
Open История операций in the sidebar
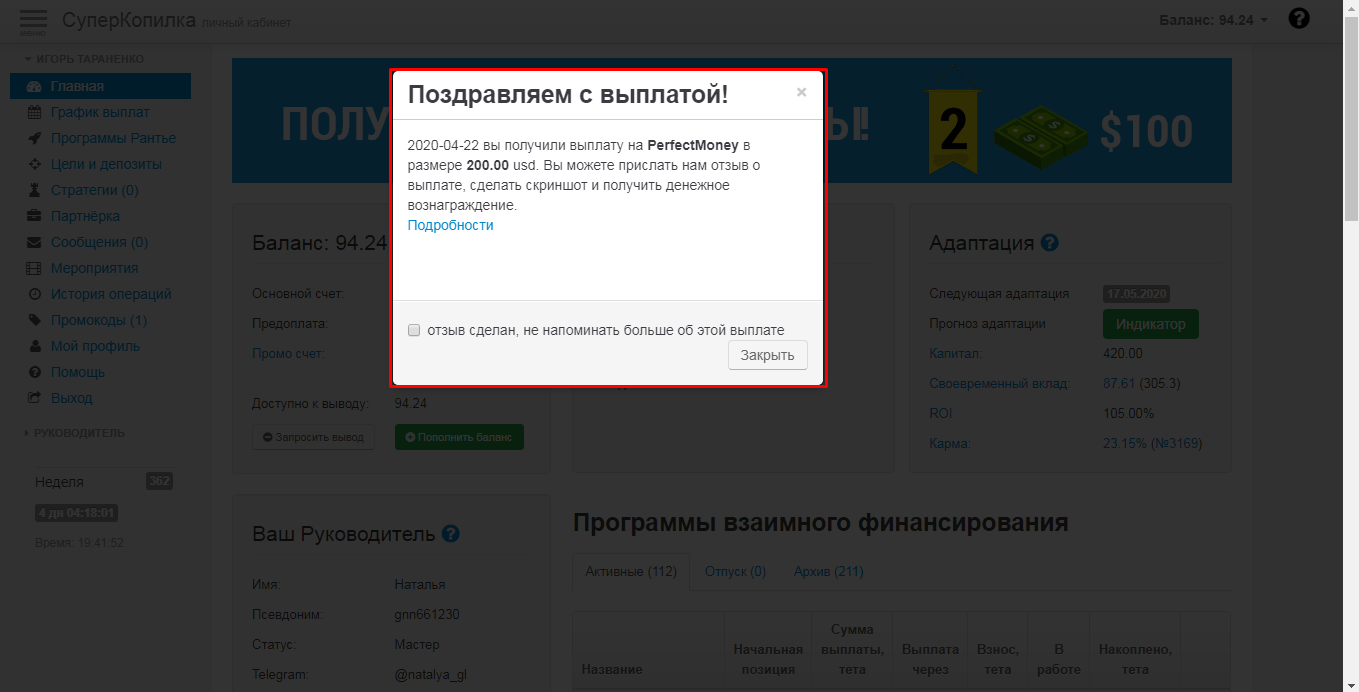[111, 294]
